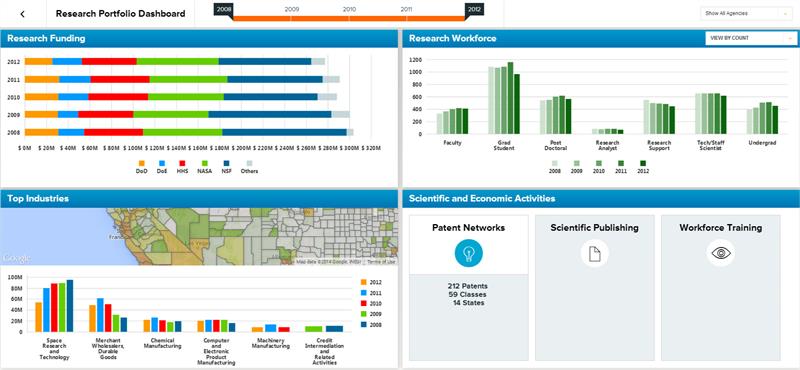Viewport: 800px width, 370px height.
Task: Open Workforce Training eye icon
Action: click(720, 253)
